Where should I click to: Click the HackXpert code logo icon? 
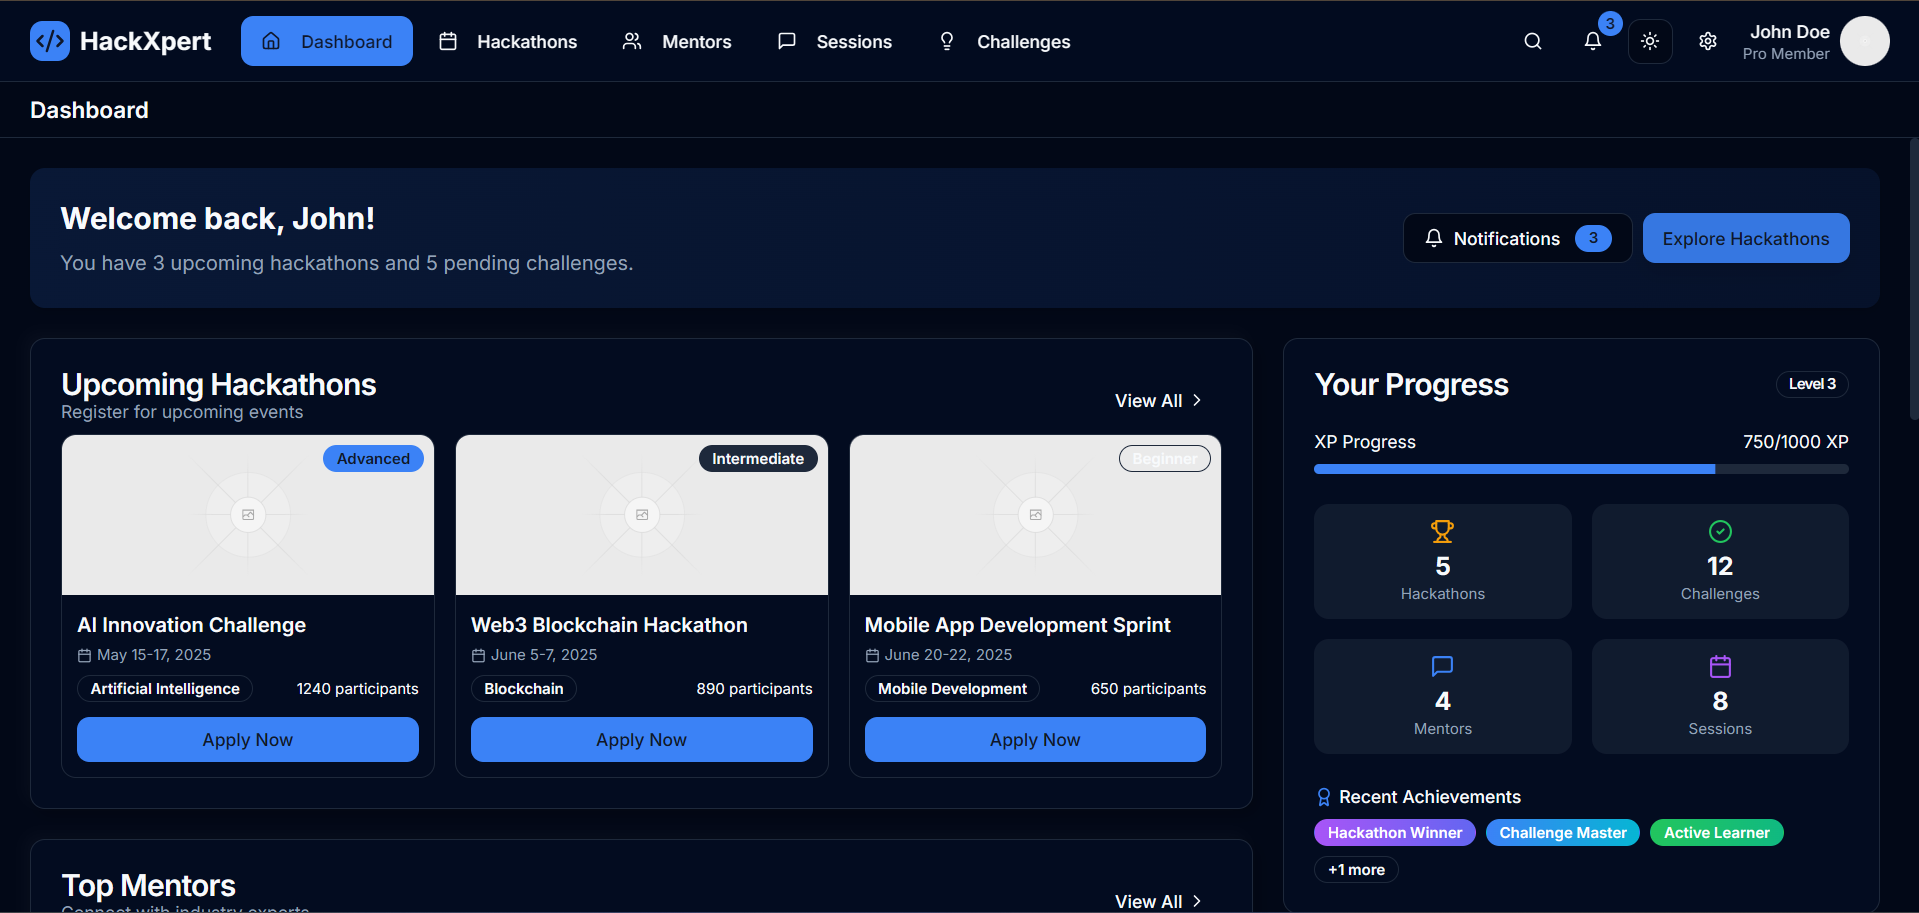tap(49, 41)
